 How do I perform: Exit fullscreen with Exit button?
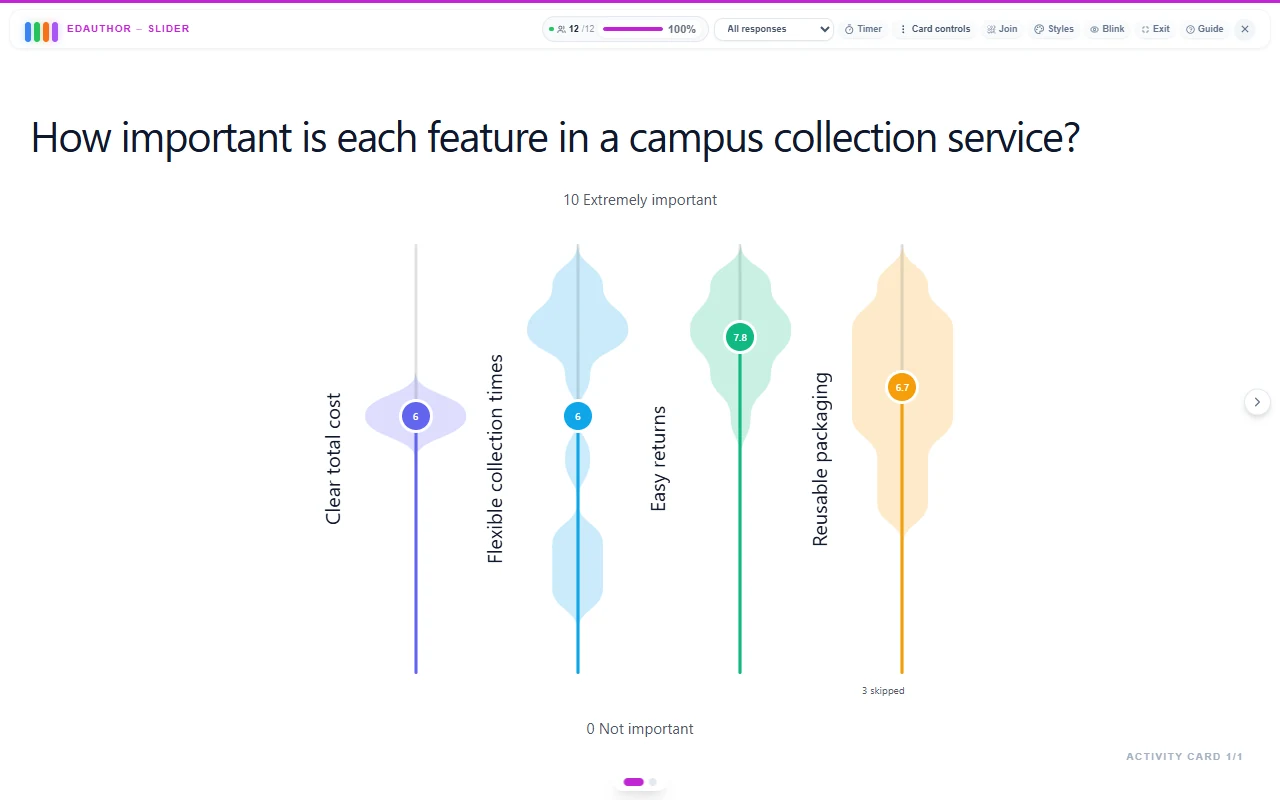[x=1155, y=29]
